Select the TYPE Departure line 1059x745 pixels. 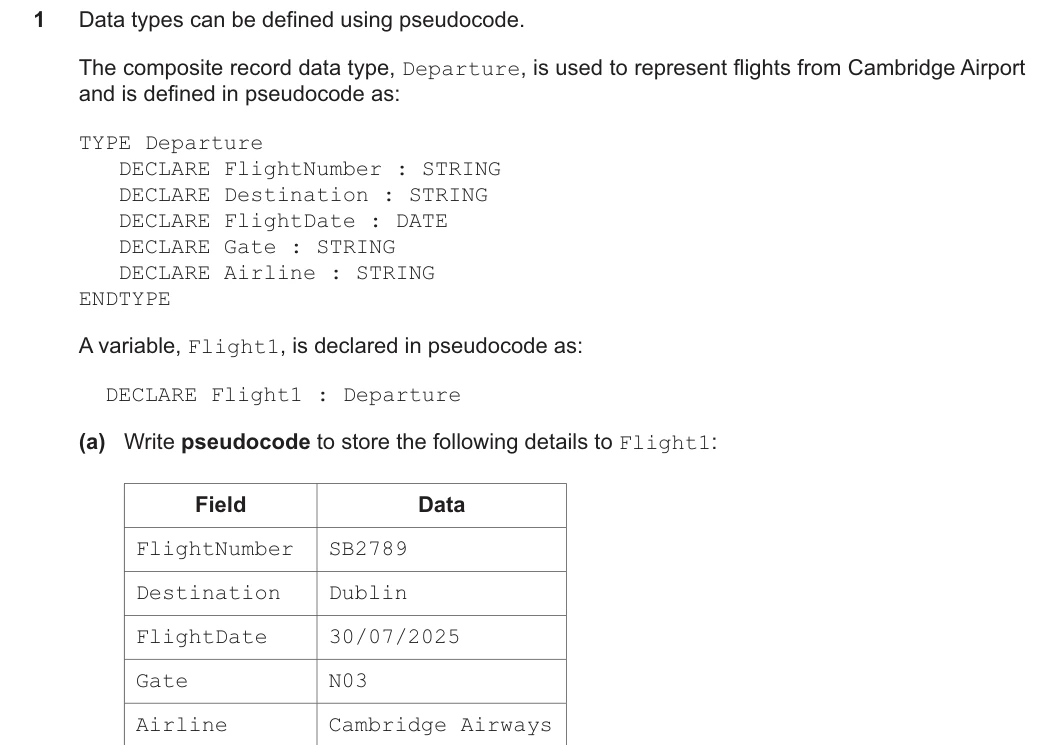(171, 143)
